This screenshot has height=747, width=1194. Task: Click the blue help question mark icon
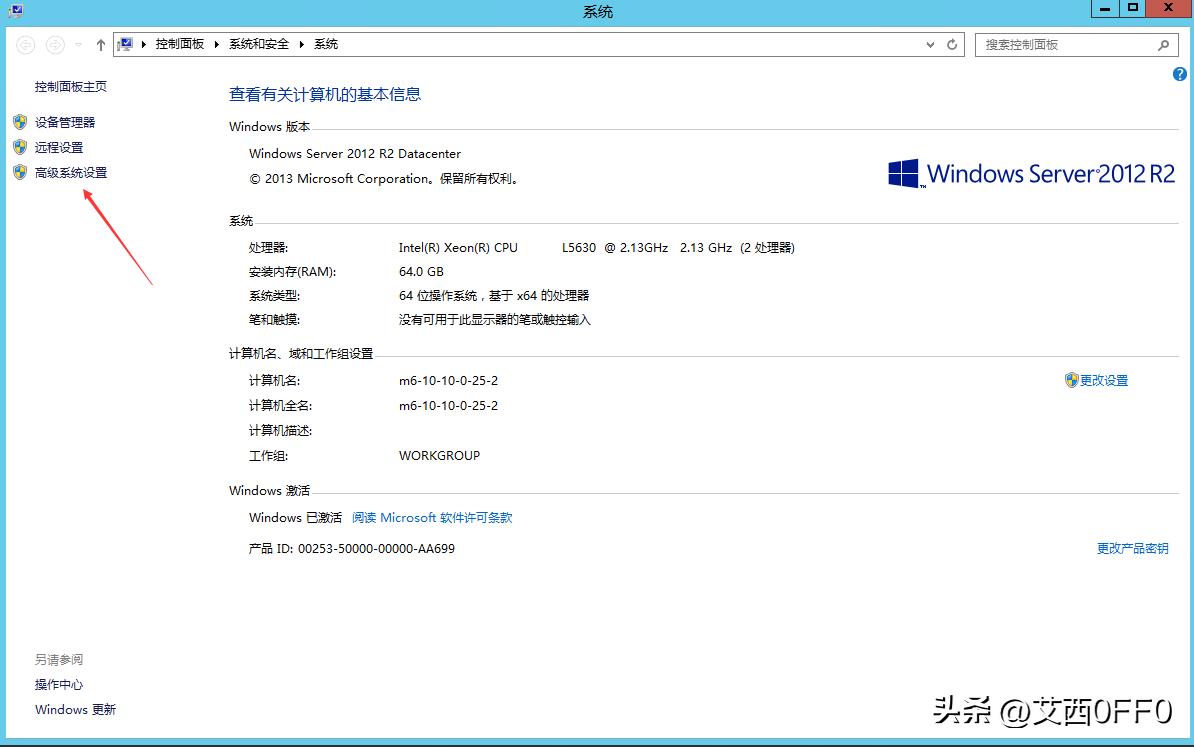(1178, 73)
